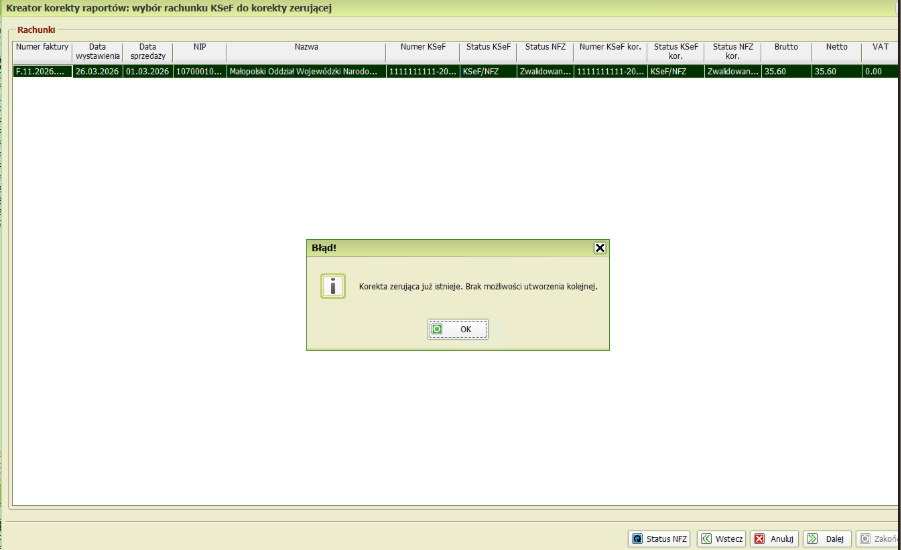
Task: Proceed with the Dalej button
Action: (x=826, y=539)
